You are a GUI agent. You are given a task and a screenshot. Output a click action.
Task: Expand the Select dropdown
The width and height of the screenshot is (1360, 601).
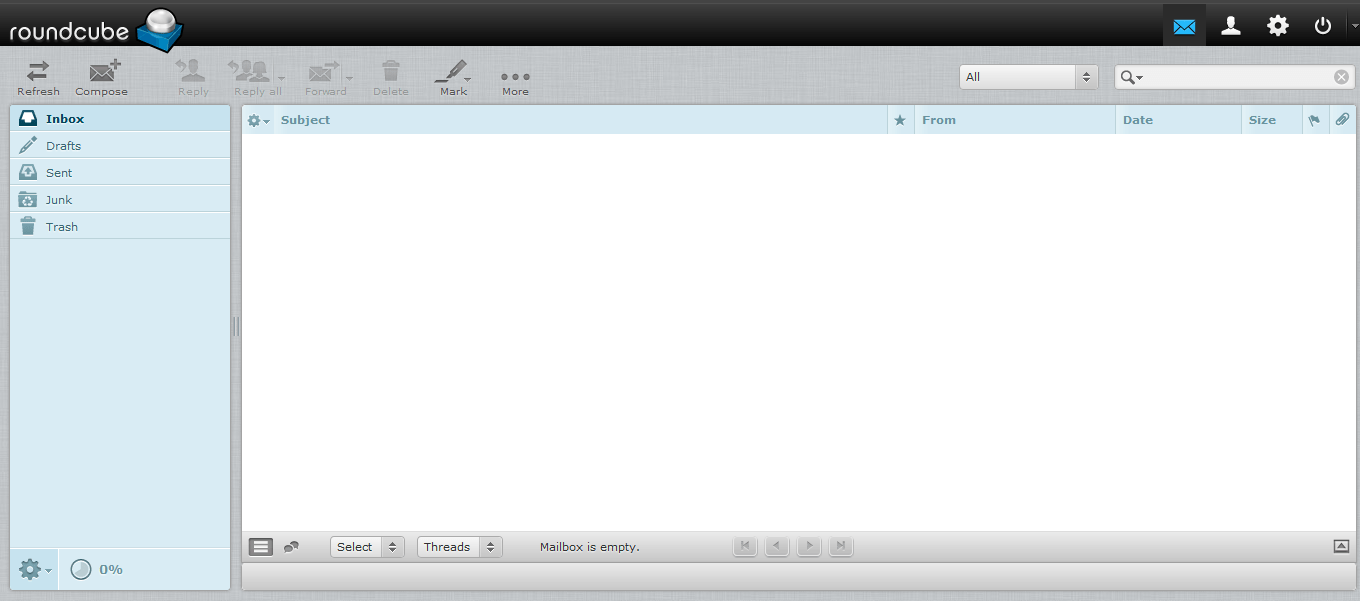367,547
